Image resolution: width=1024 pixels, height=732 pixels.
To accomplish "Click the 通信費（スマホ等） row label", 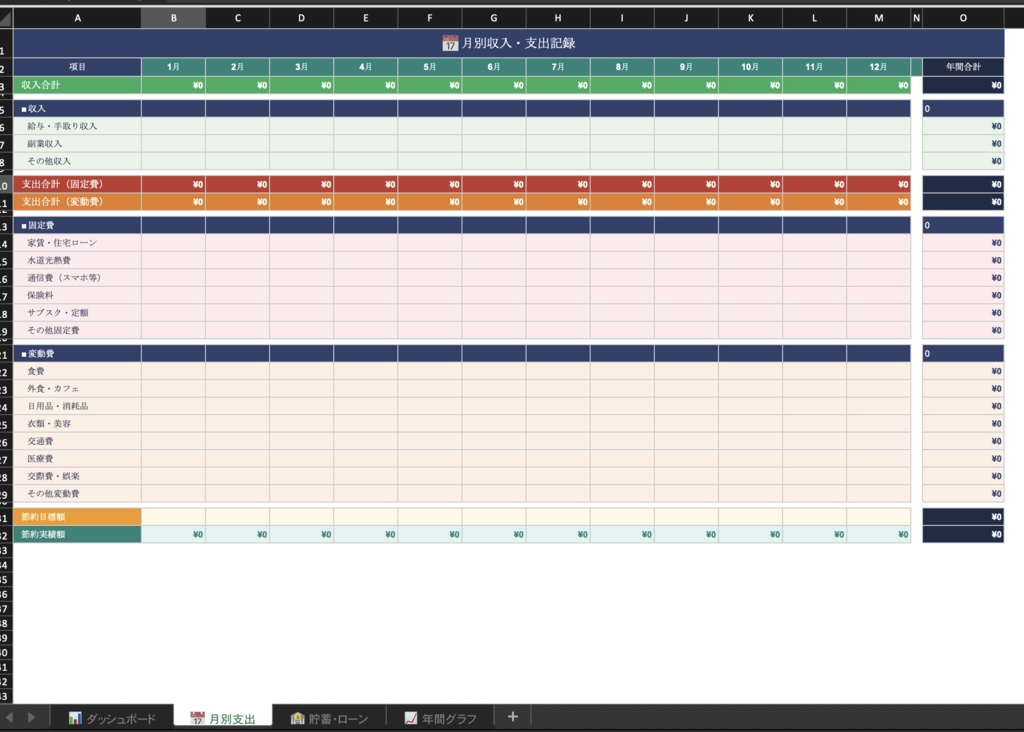I will 77,278.
